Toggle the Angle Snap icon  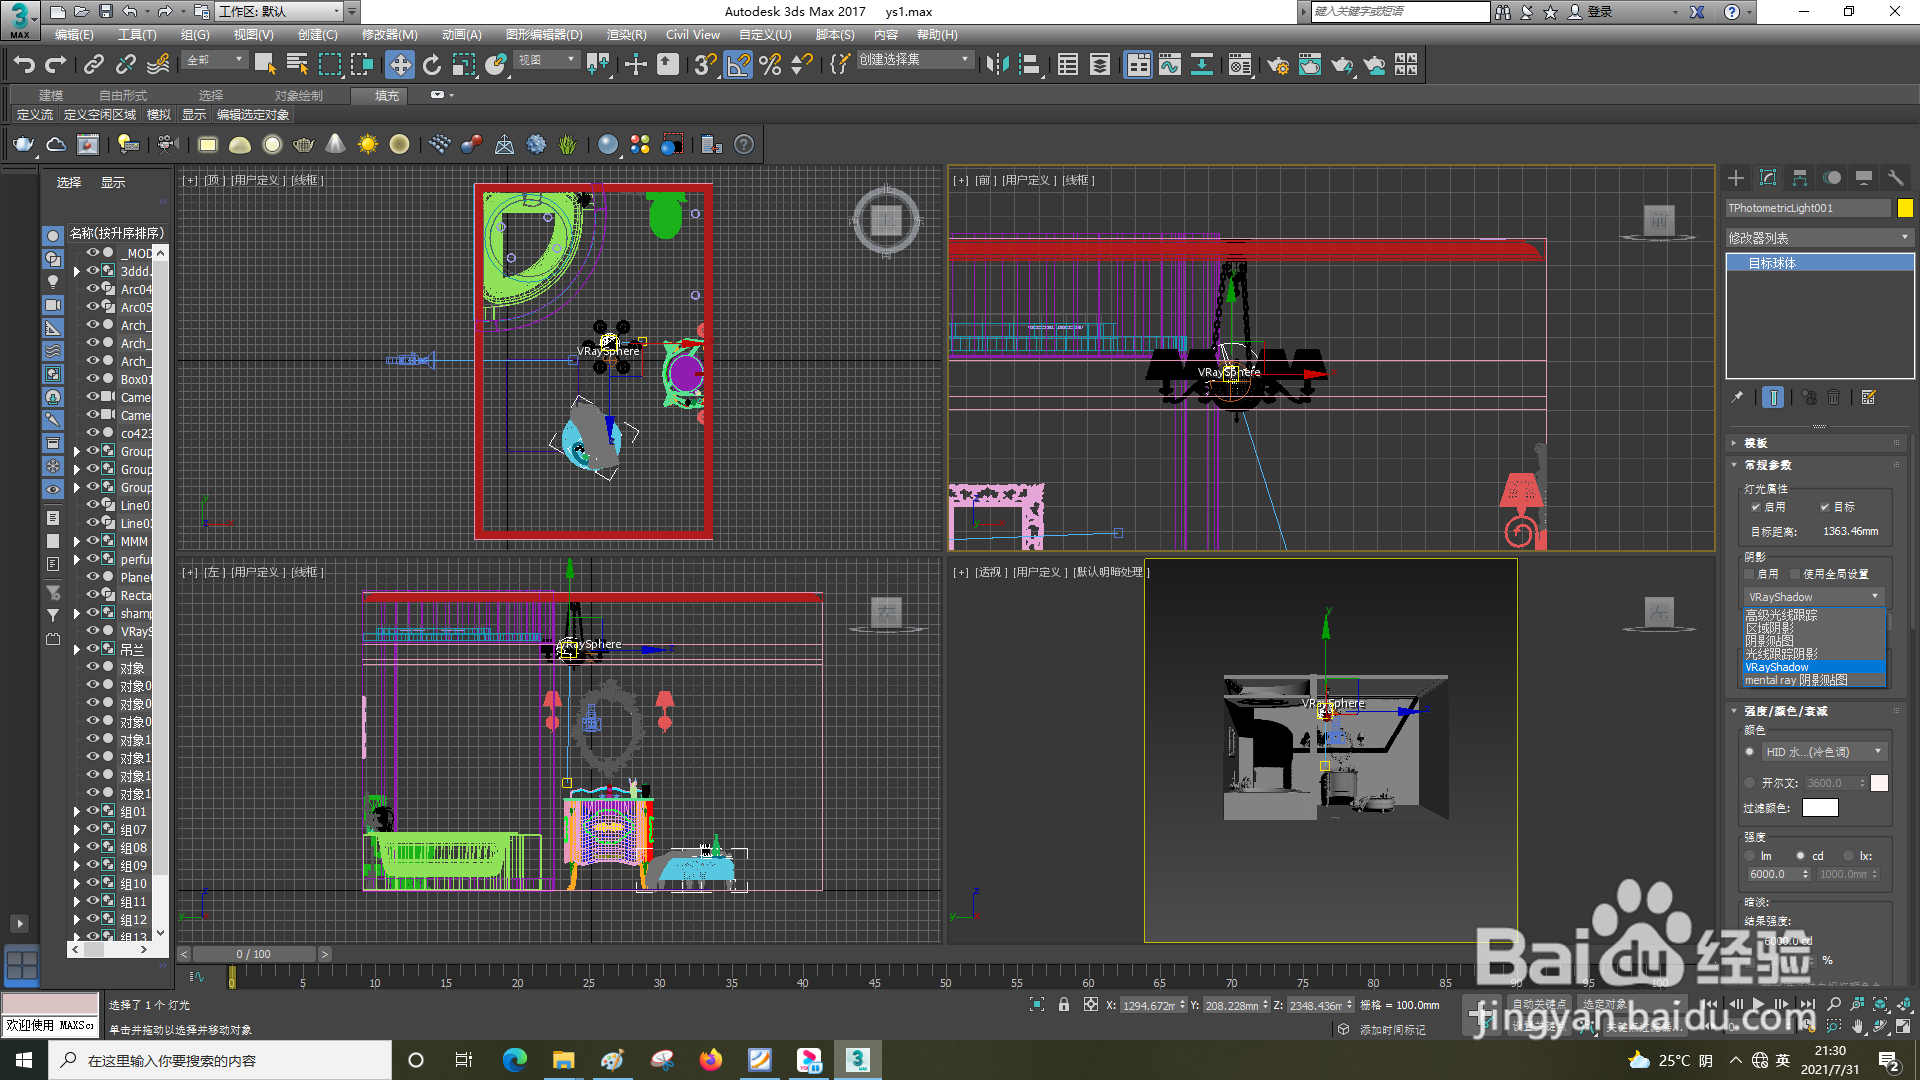tap(738, 65)
